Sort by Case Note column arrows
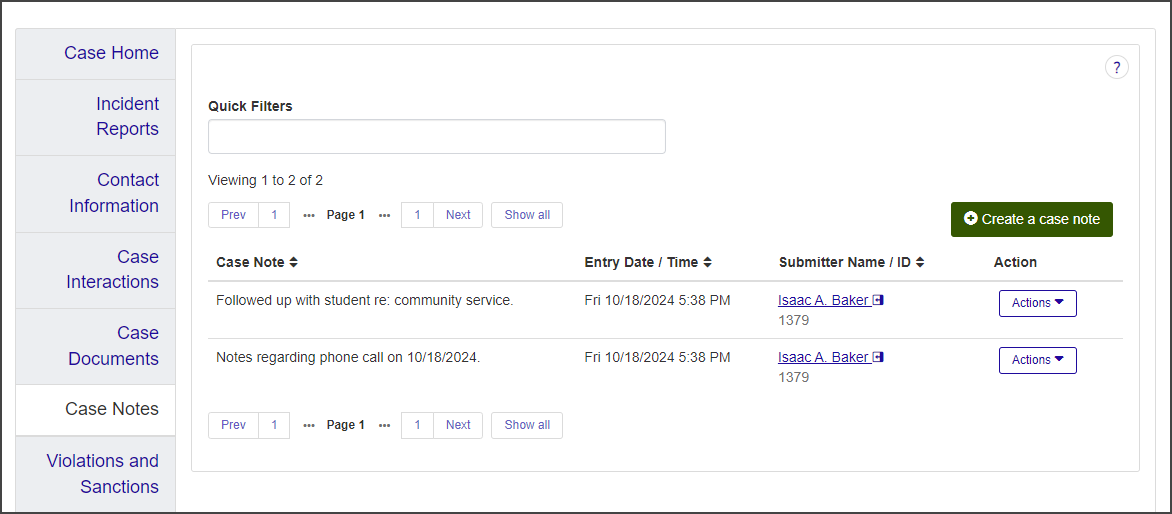The width and height of the screenshot is (1172, 514). (293, 262)
